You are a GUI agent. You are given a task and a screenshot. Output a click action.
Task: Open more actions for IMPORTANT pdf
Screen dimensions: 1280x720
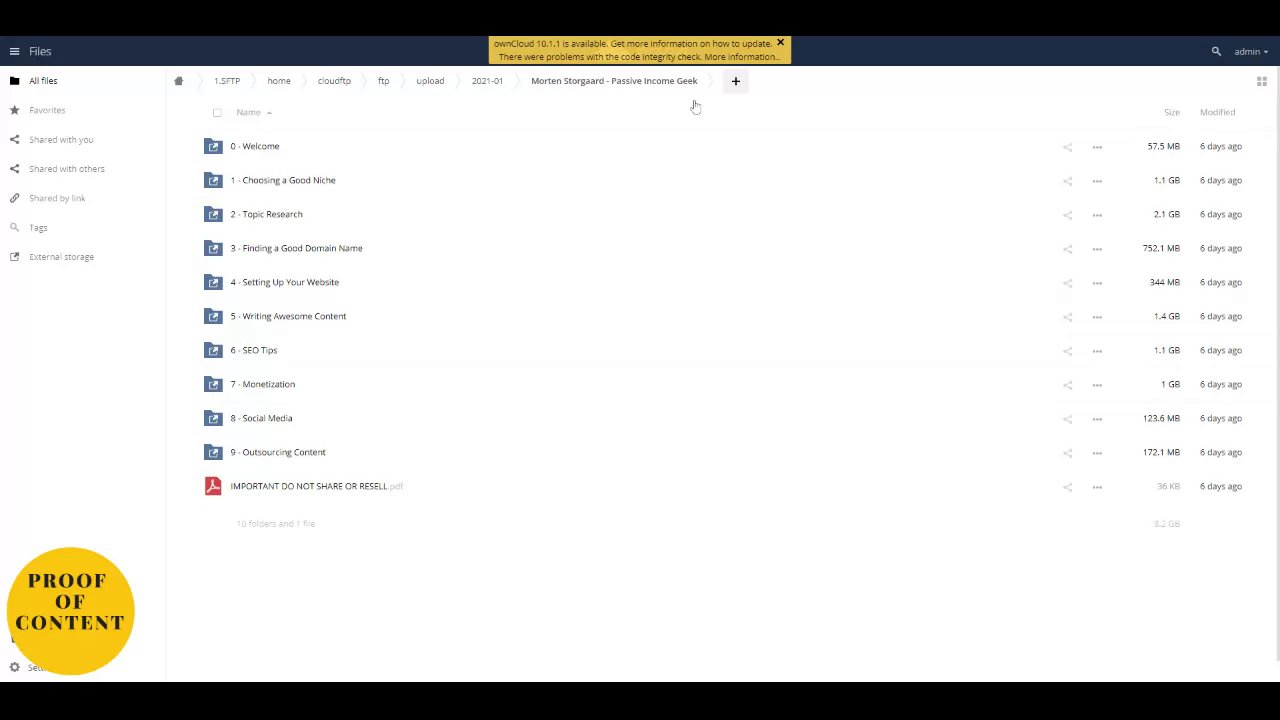click(1097, 487)
